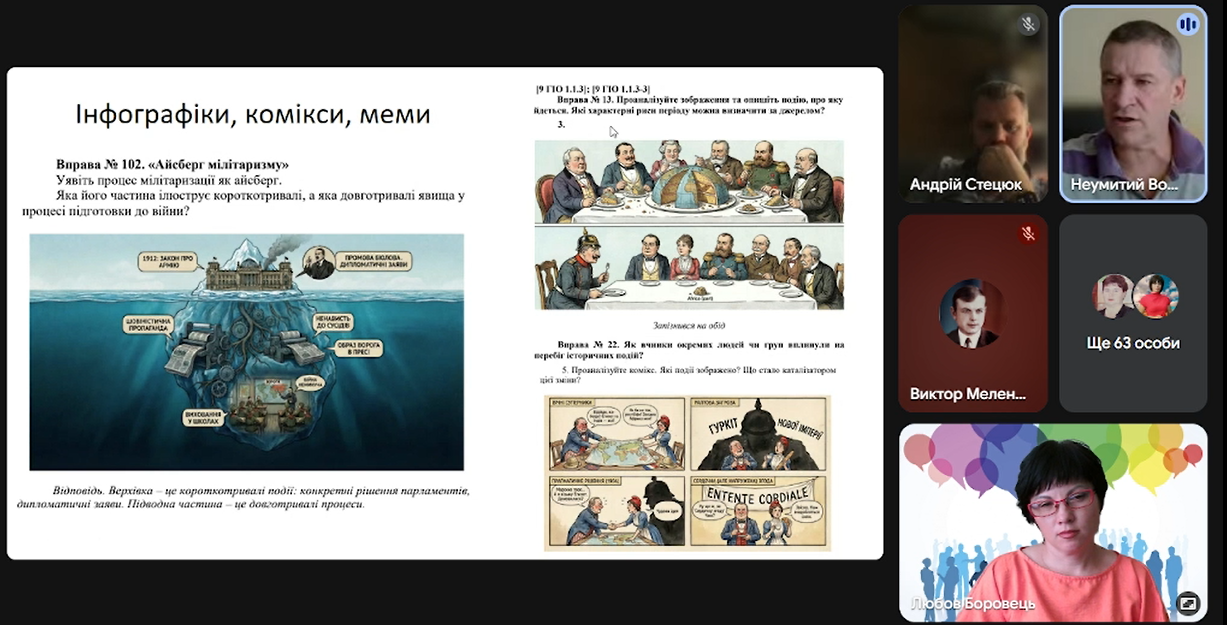Select Виктор Мелен... participant tile
The width and height of the screenshot is (1227, 625).
click(x=973, y=313)
